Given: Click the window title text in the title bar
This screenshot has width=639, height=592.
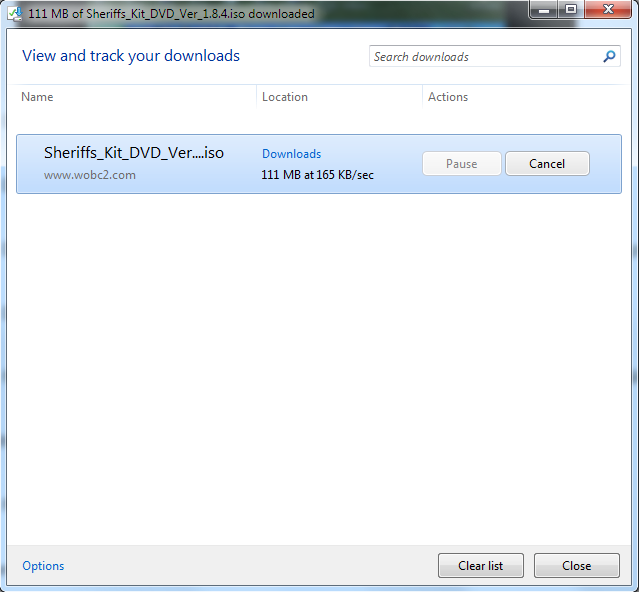Looking at the screenshot, I should coord(171,14).
